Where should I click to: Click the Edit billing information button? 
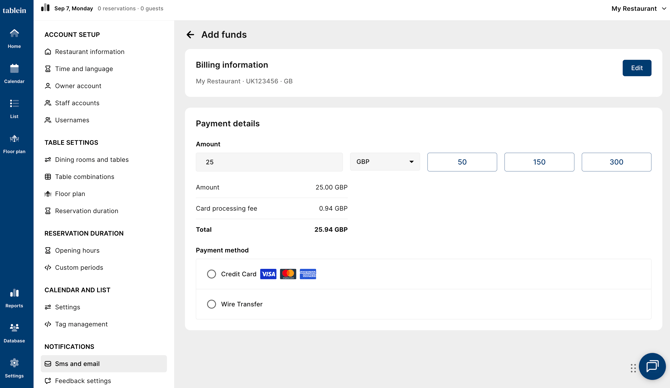coord(637,68)
